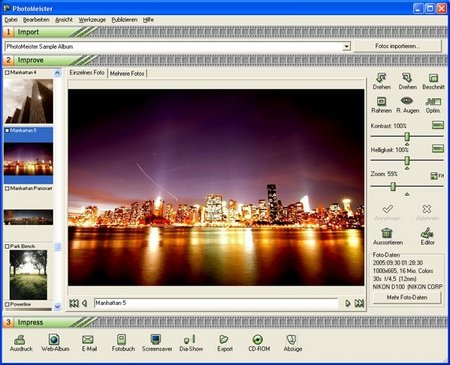Open the Bearbeiten menu

pyautogui.click(x=36, y=20)
